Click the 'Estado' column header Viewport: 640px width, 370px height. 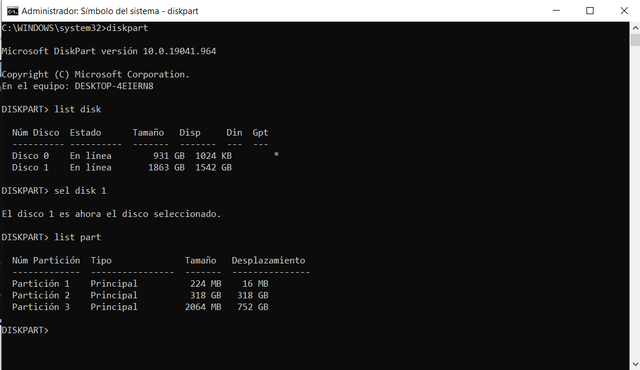pyautogui.click(x=85, y=133)
